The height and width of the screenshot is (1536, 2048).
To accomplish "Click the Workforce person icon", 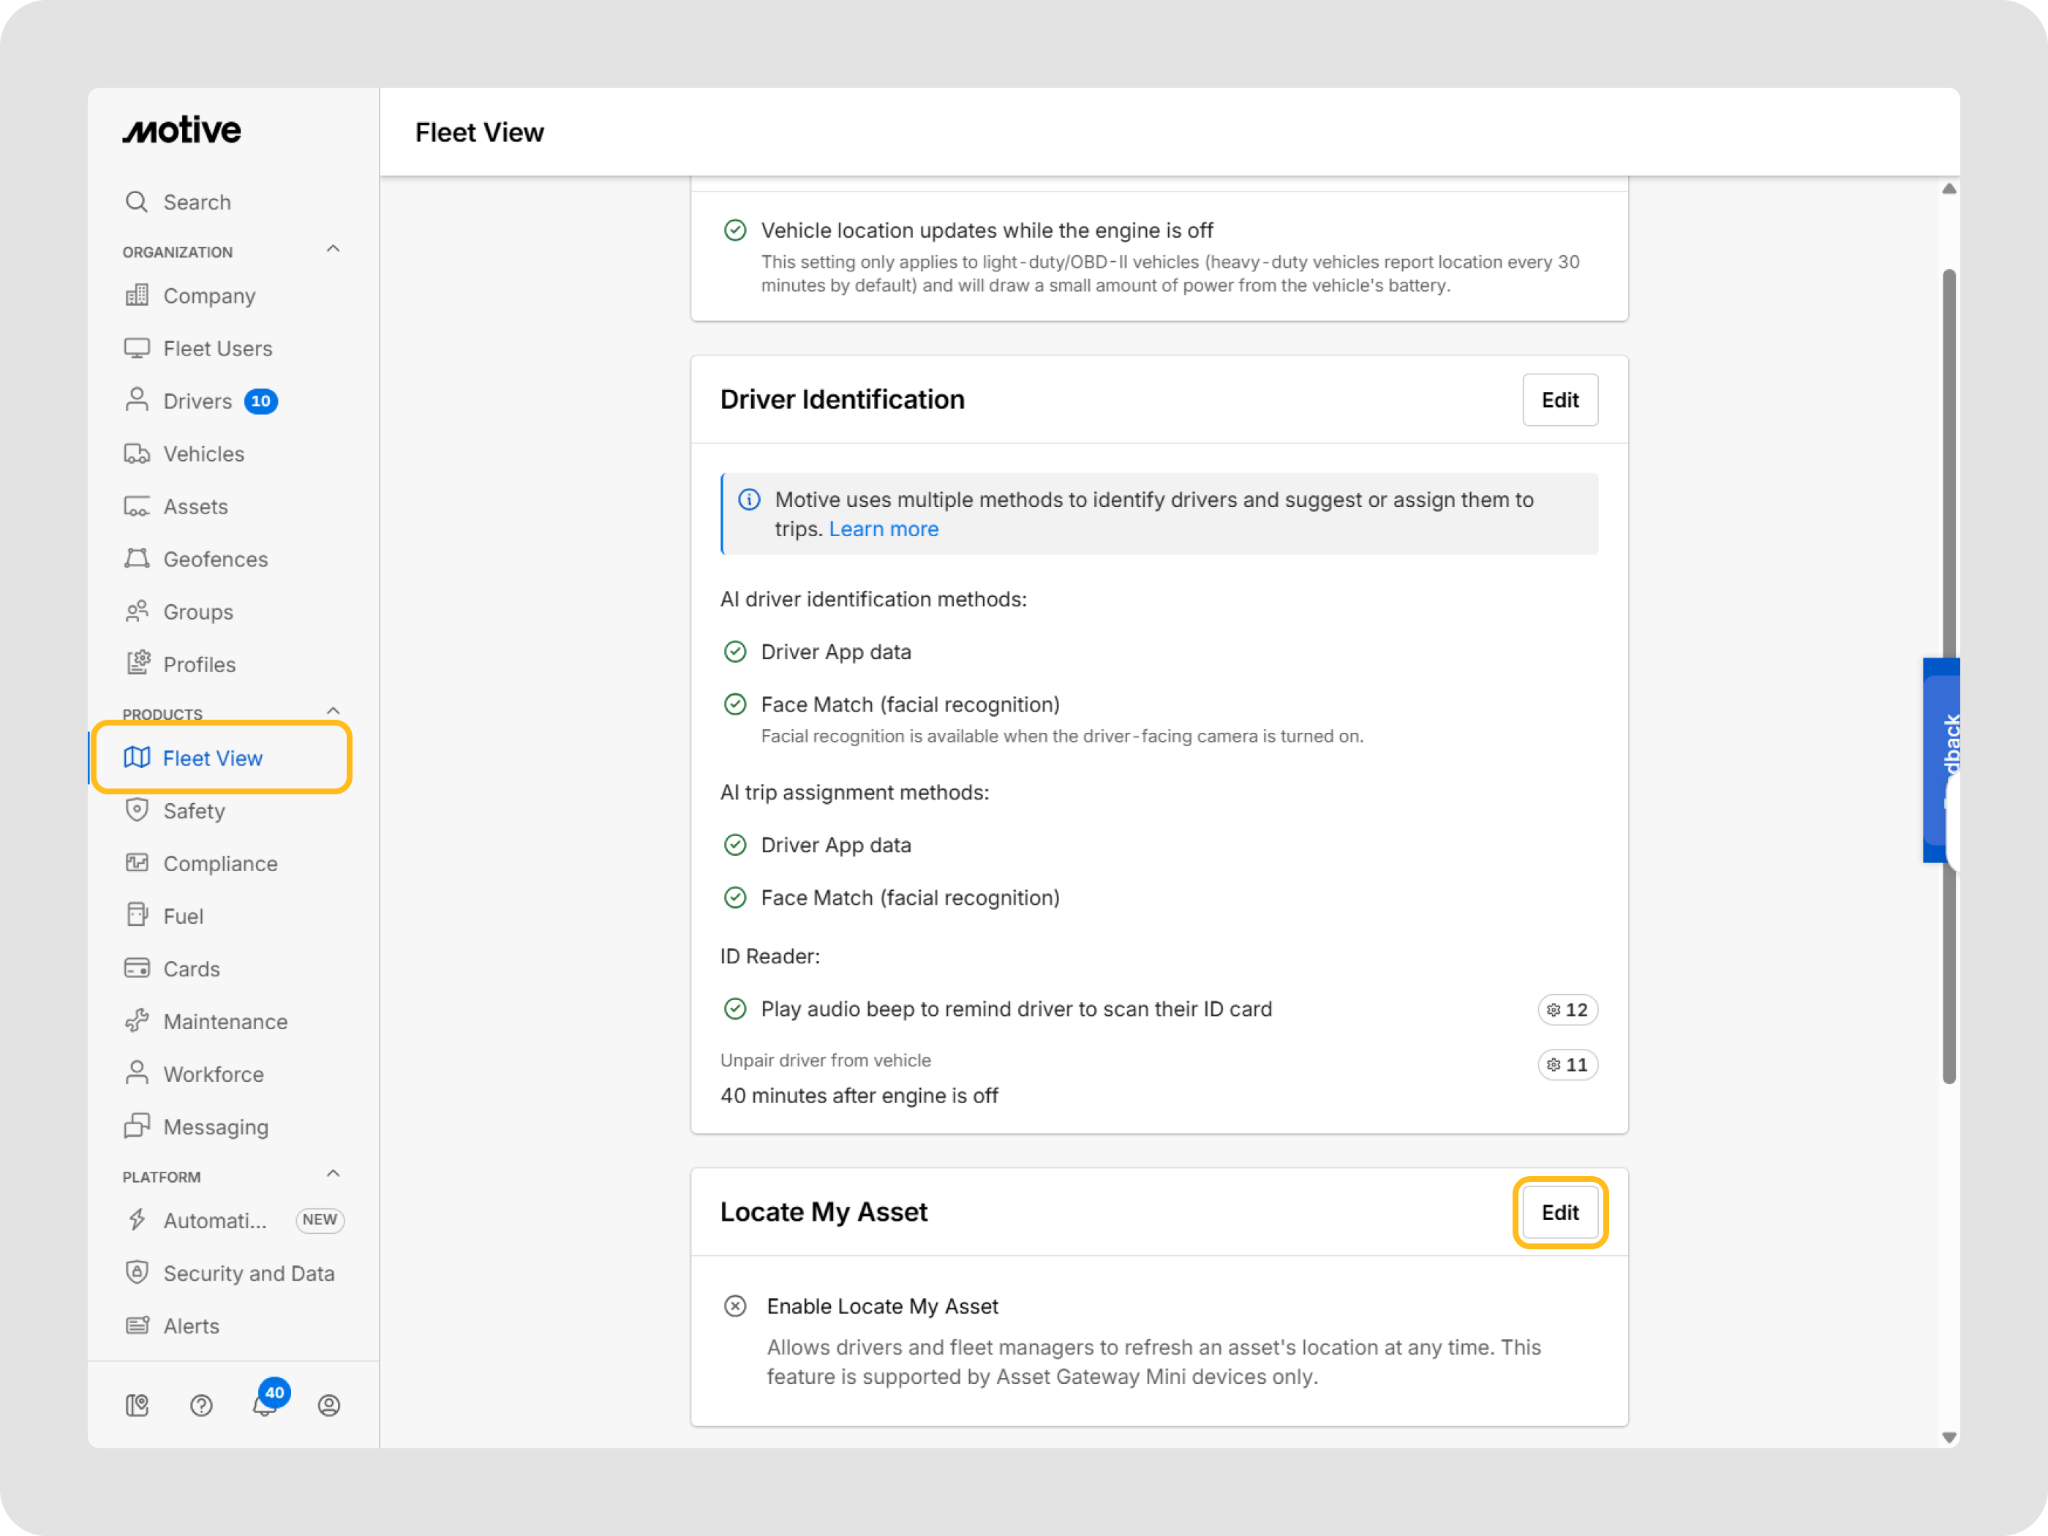I will pyautogui.click(x=137, y=1073).
